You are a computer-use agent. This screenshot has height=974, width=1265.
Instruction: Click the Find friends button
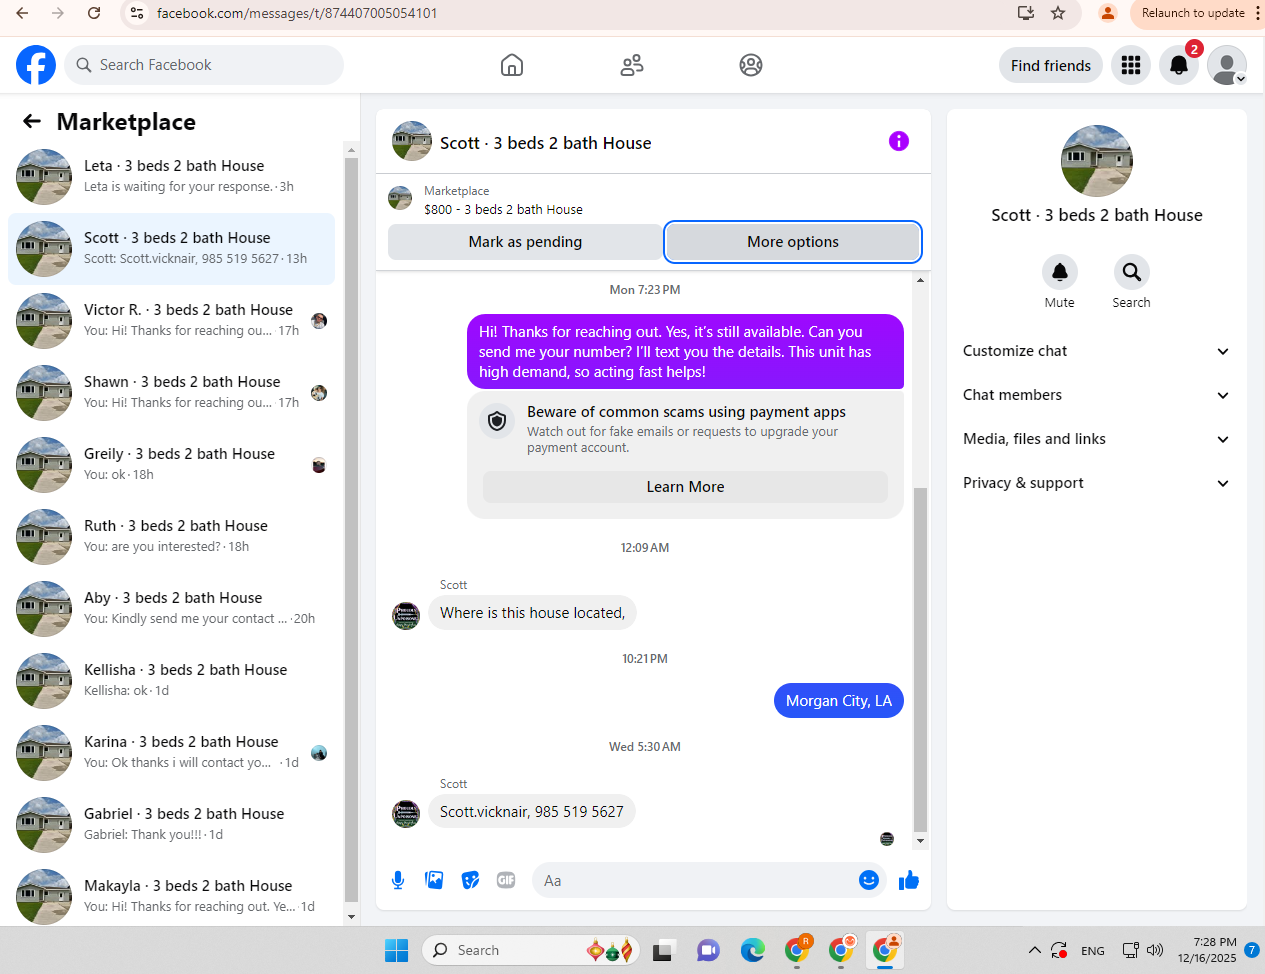tap(1051, 65)
